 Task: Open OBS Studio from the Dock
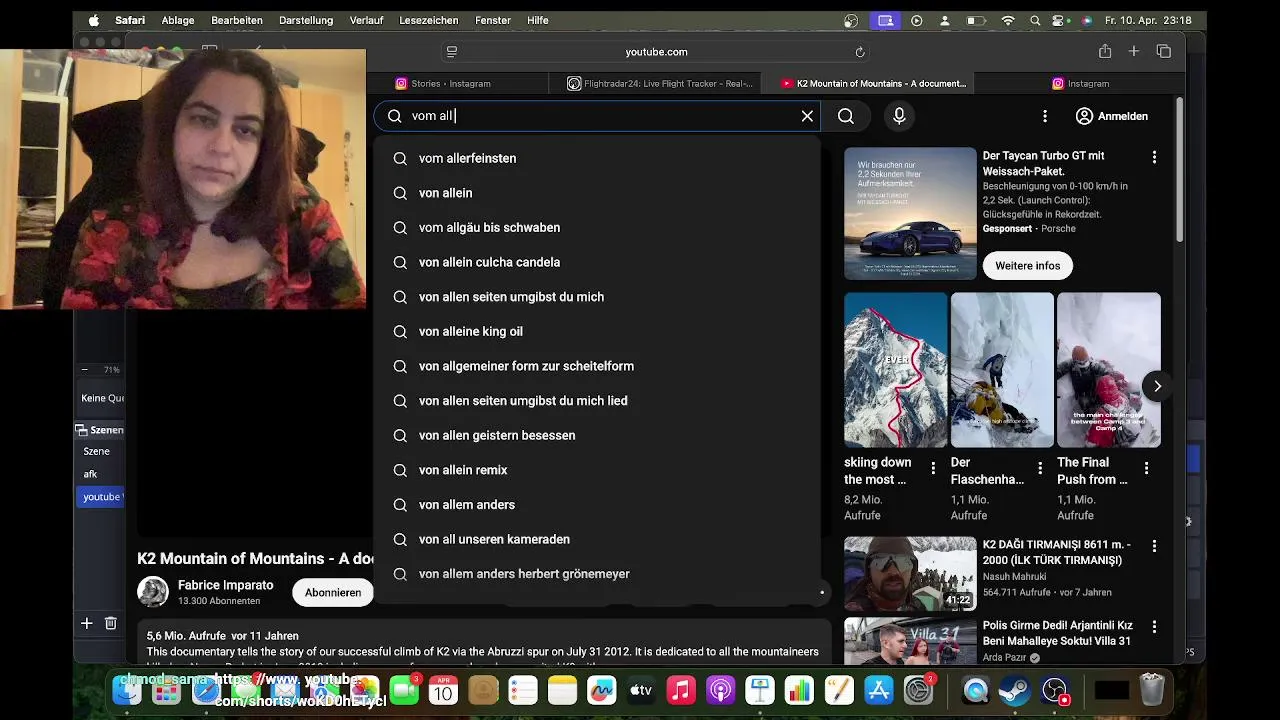point(1055,691)
